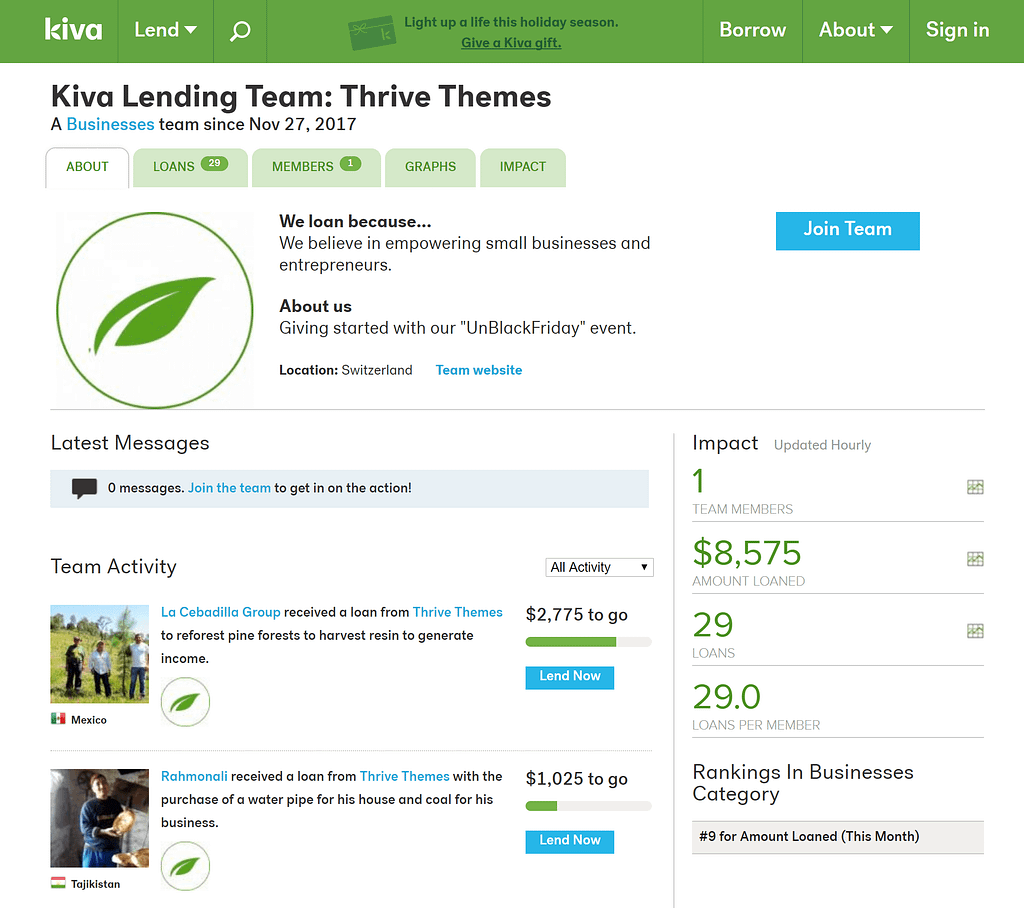Open the search magnifier icon
The height and width of the screenshot is (908, 1024).
click(240, 31)
